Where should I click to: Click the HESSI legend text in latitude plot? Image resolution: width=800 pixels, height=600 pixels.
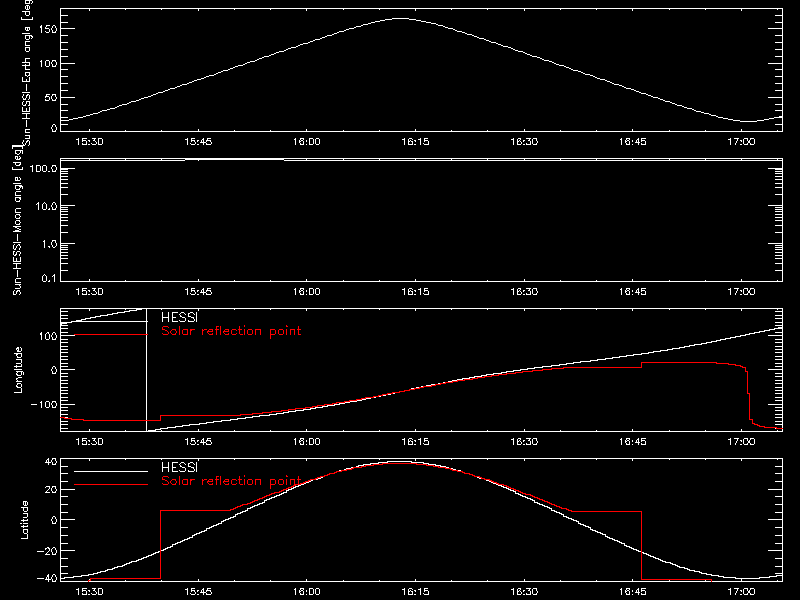click(x=179, y=467)
